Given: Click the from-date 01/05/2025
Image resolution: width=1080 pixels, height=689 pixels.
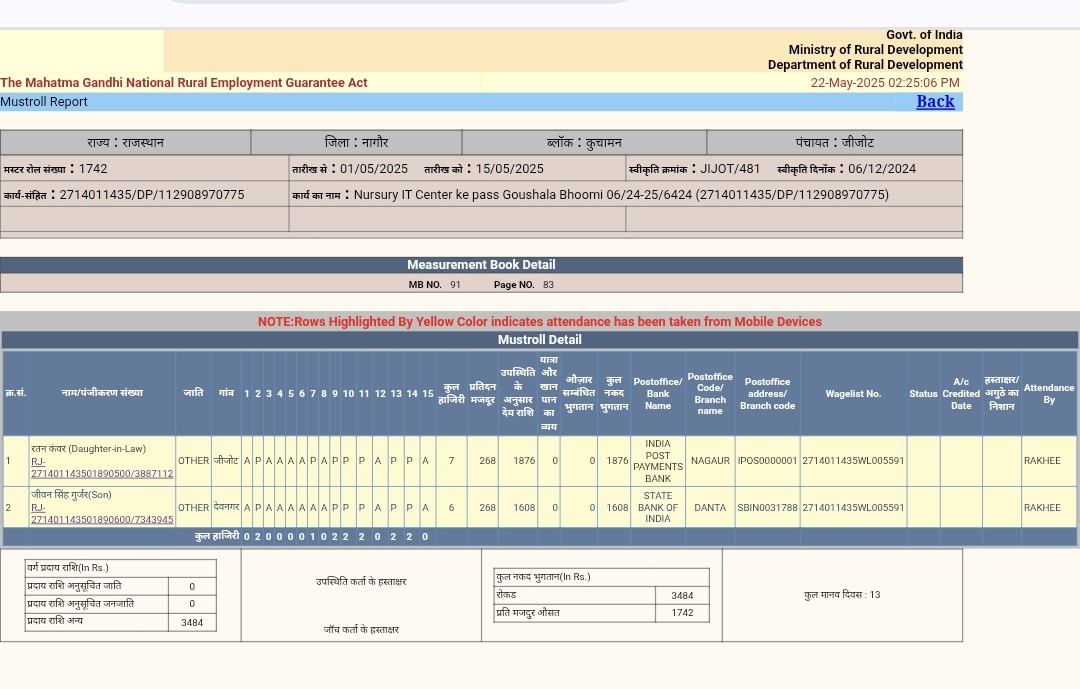Looking at the screenshot, I should (374, 169).
